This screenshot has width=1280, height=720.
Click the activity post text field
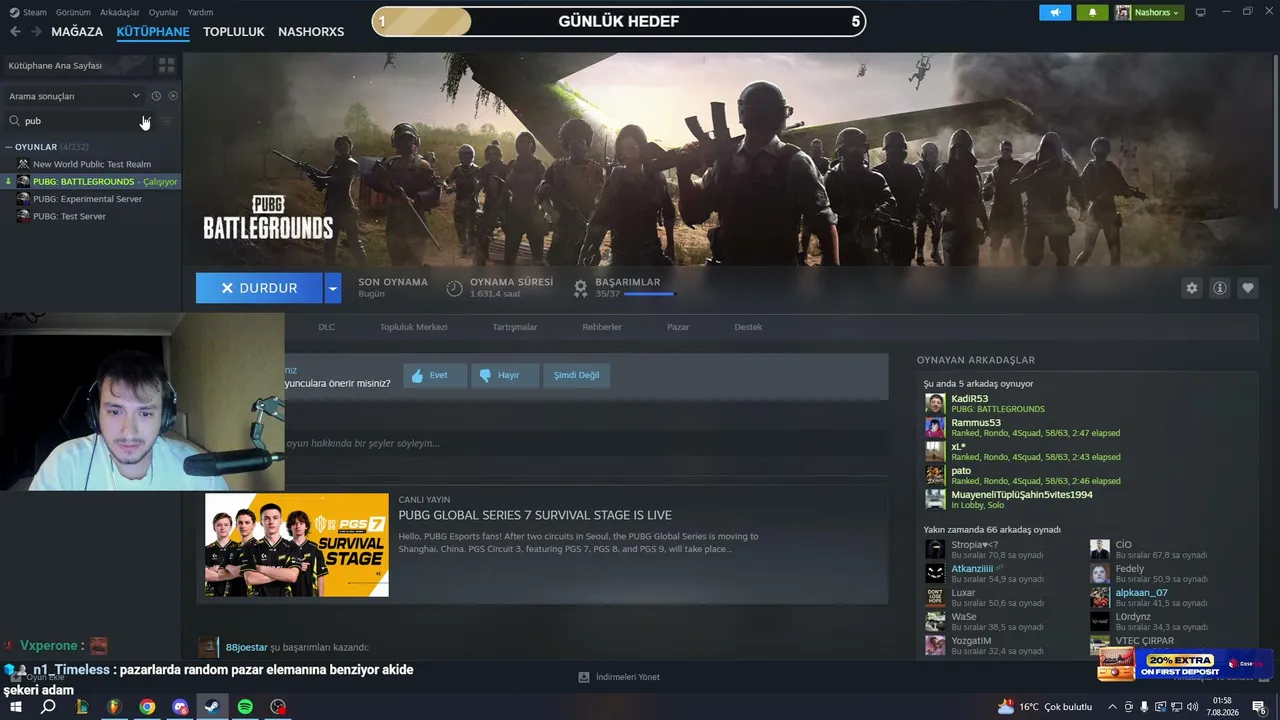[586, 443]
